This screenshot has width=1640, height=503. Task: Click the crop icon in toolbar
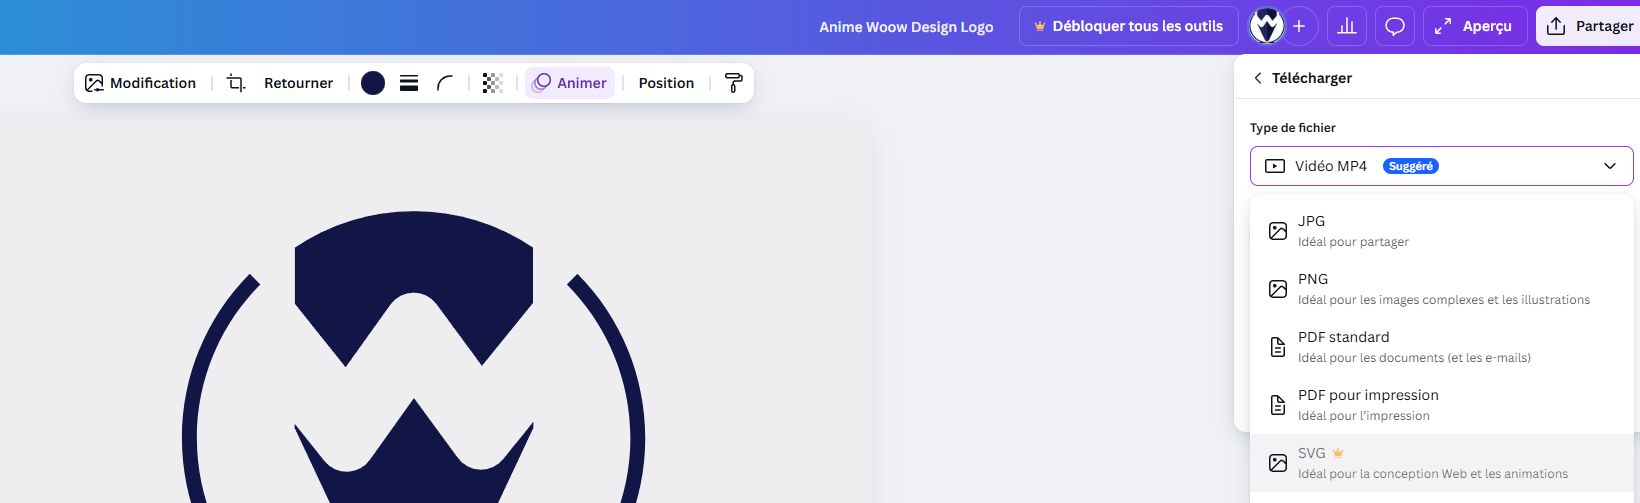236,83
